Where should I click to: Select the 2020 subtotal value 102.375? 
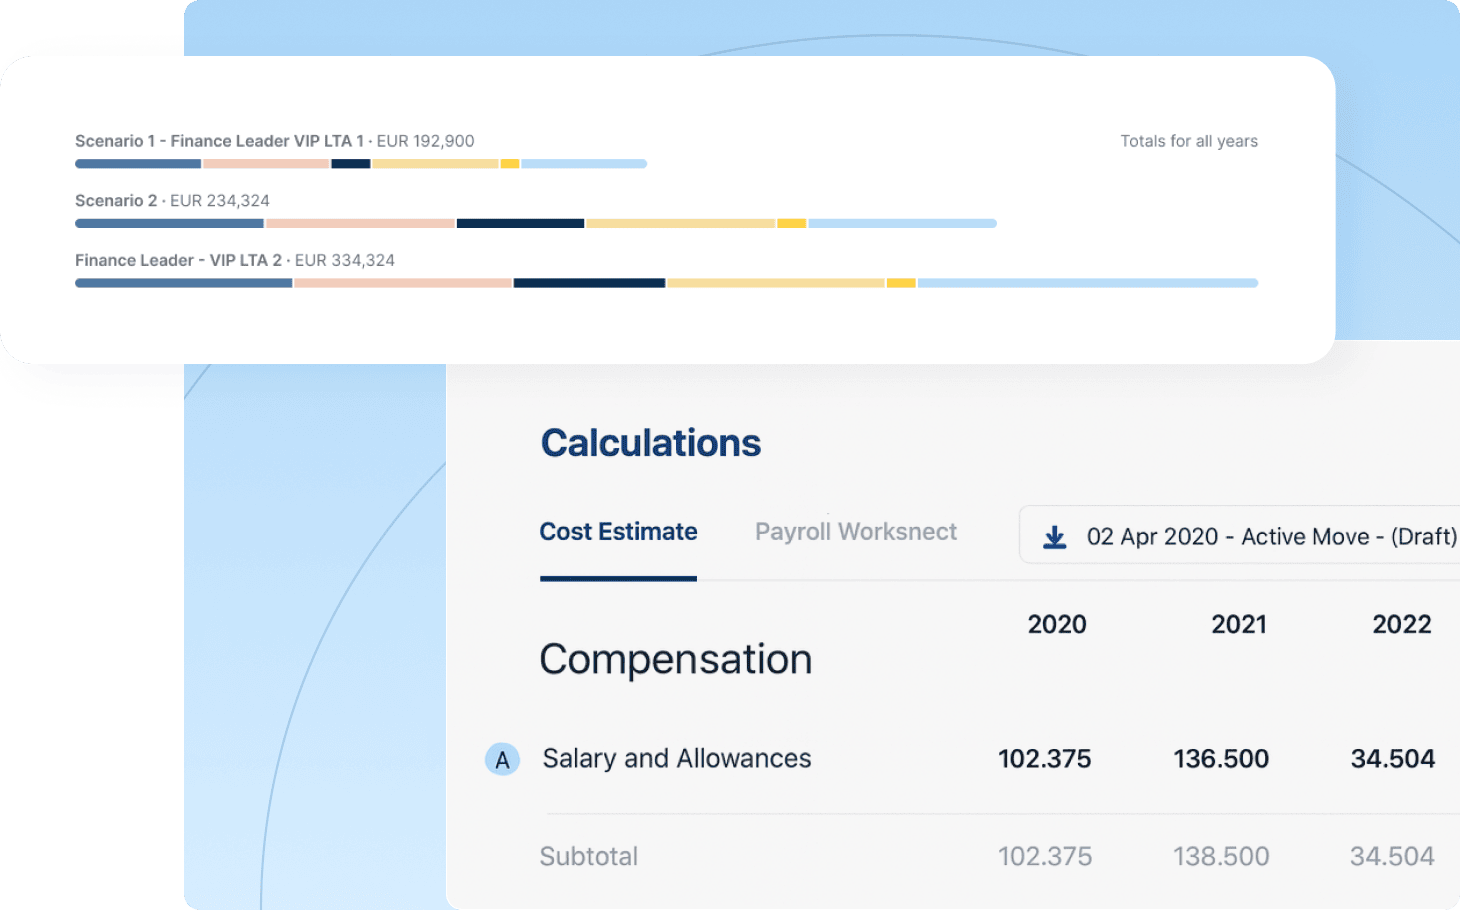pyautogui.click(x=1044, y=857)
